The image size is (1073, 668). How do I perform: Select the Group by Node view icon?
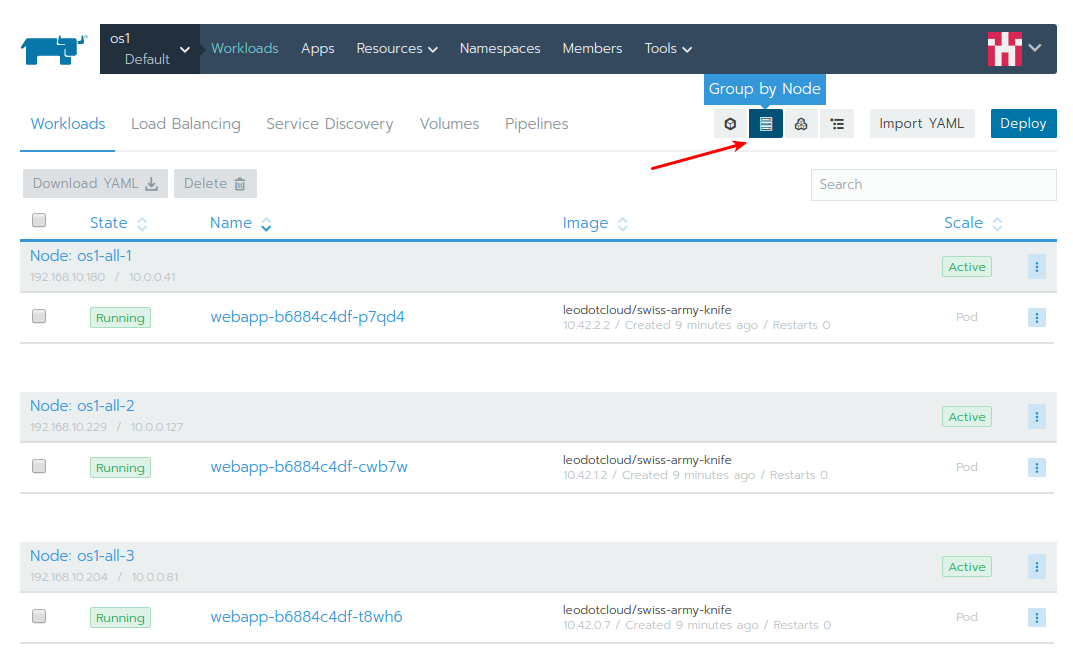pos(765,123)
